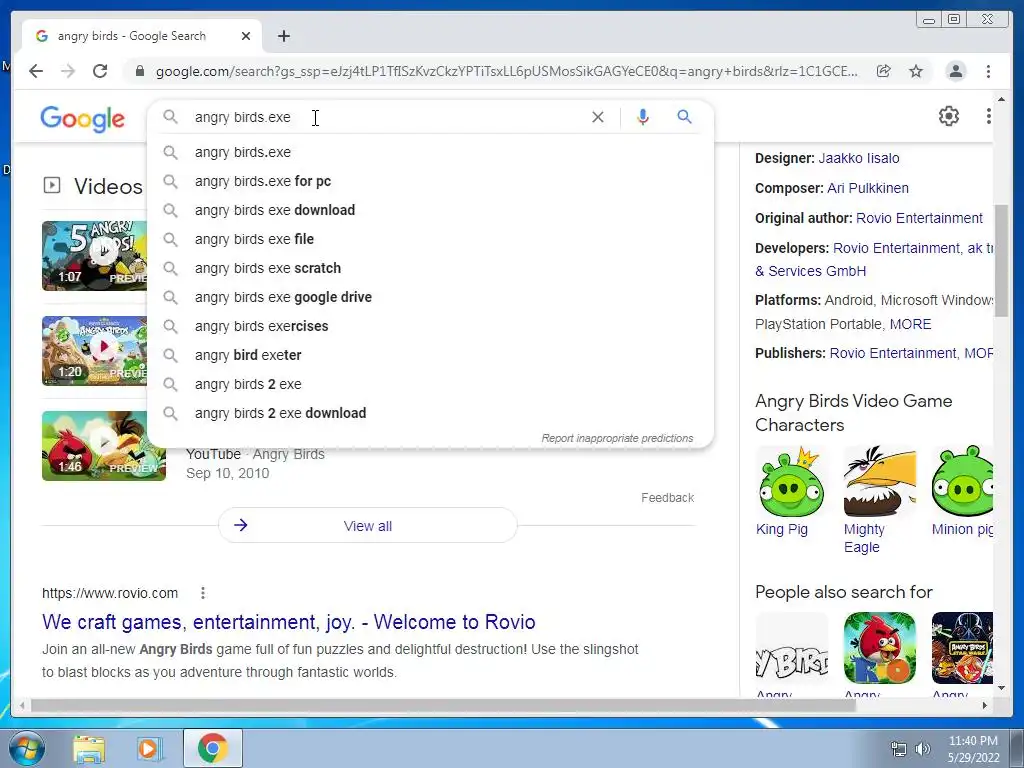Viewport: 1024px width, 768px height.
Task: Open Ari Pulkkinen composer link
Action: pos(868,188)
